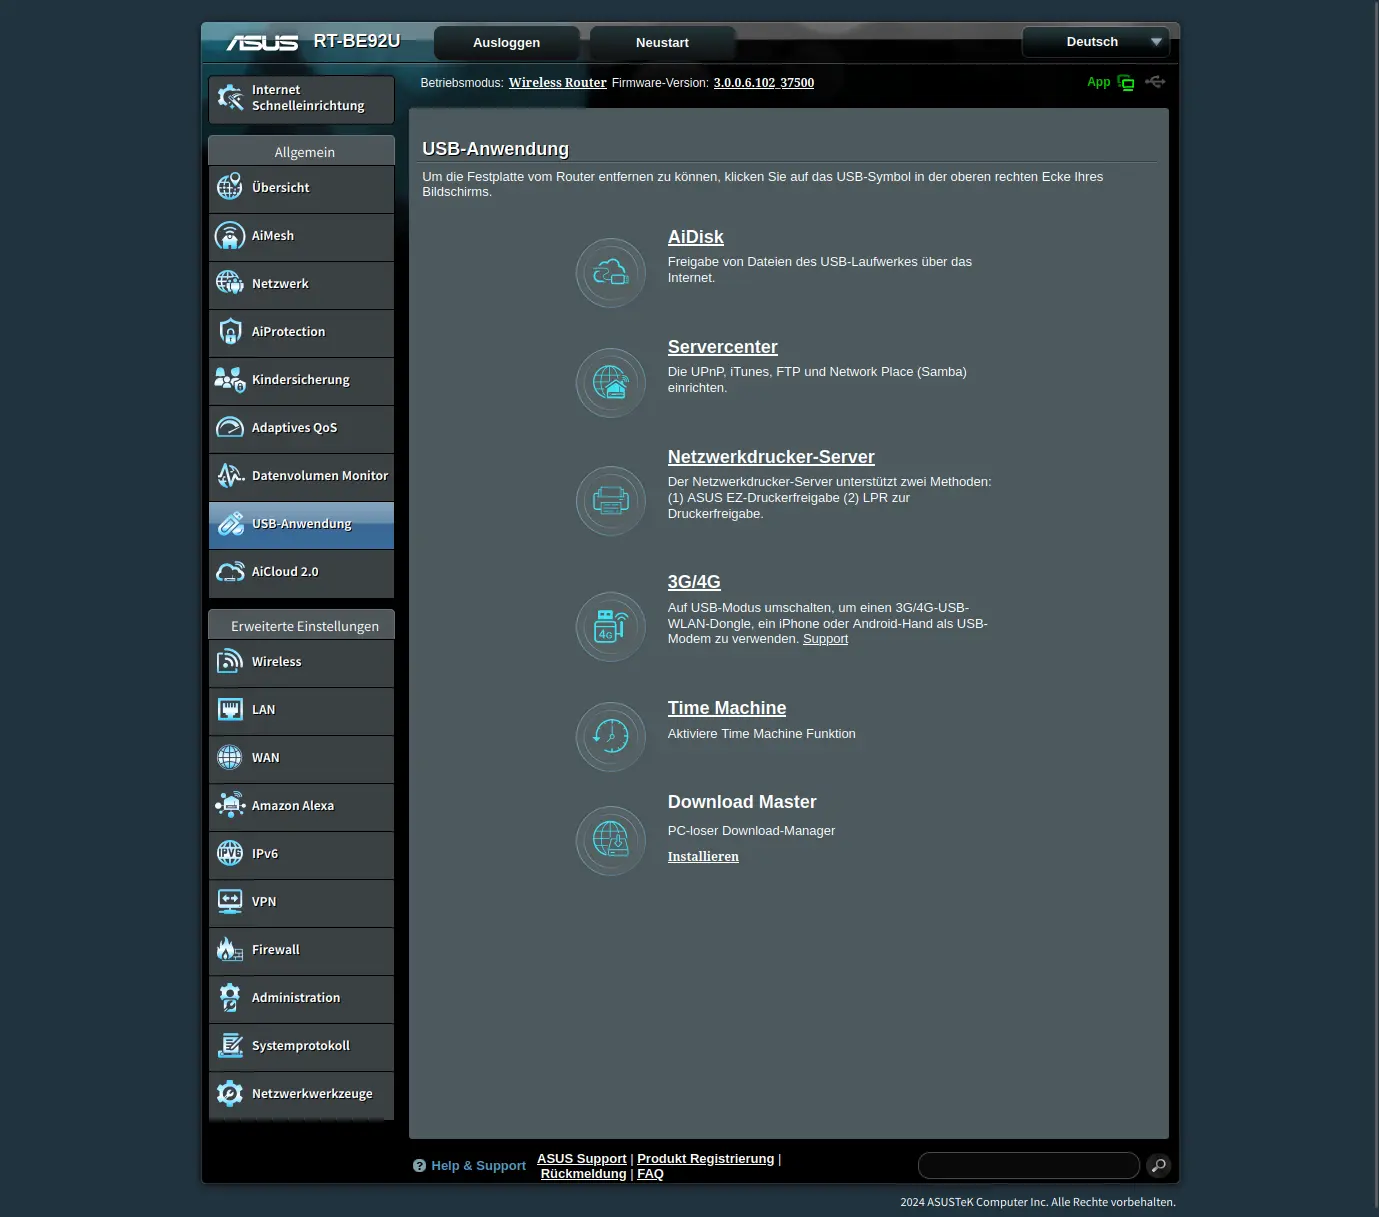The height and width of the screenshot is (1217, 1379).
Task: Click the network client status icon beside App
Action: click(x=1126, y=83)
